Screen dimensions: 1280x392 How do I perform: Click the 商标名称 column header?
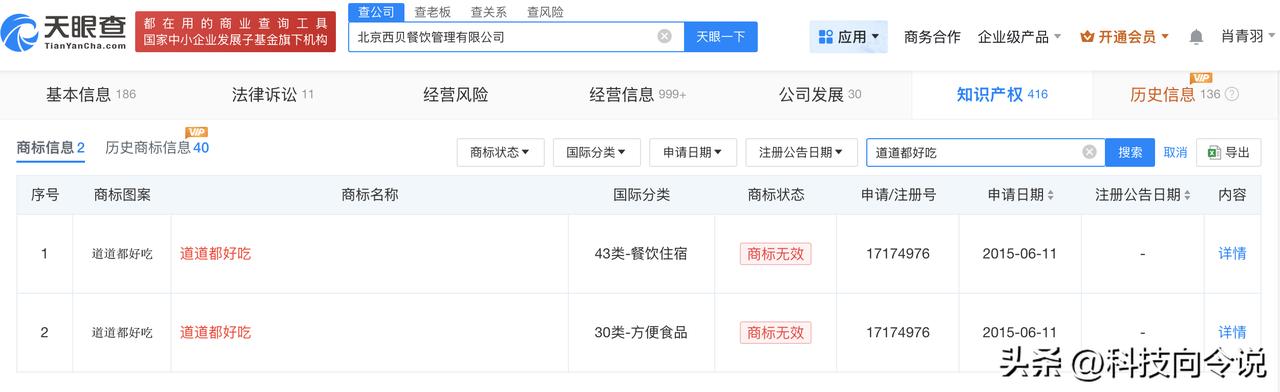(370, 195)
